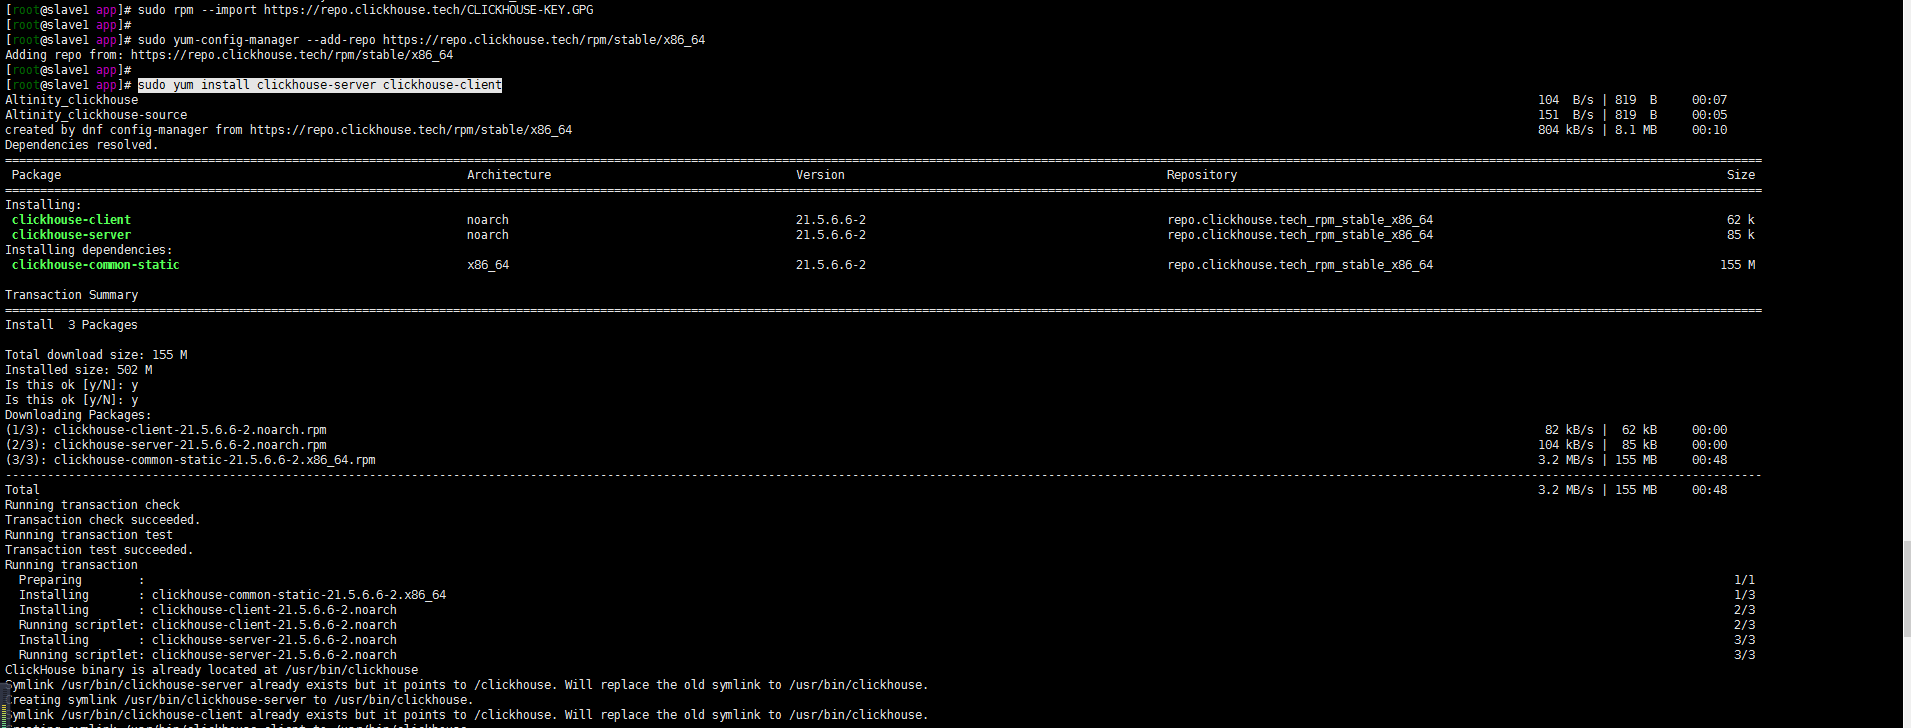Click the 62 k size cell
The image size is (1911, 728).
[x=1741, y=220]
